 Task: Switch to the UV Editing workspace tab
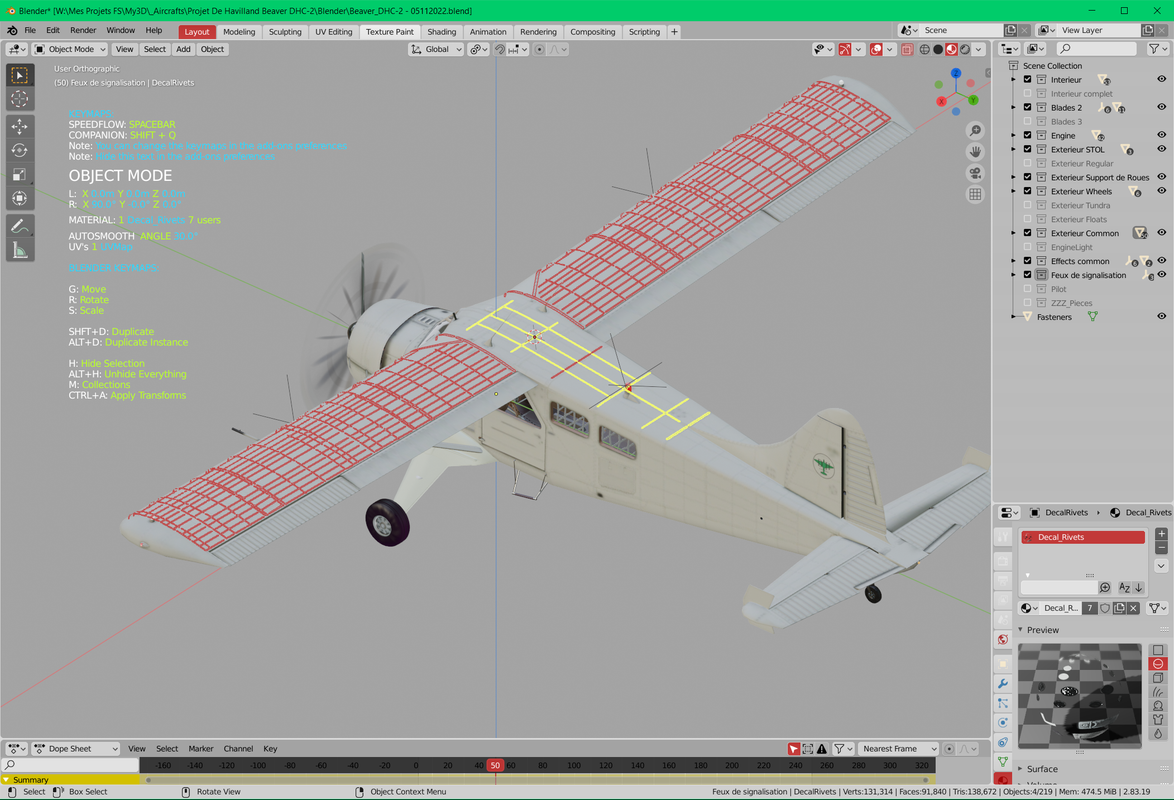click(333, 31)
